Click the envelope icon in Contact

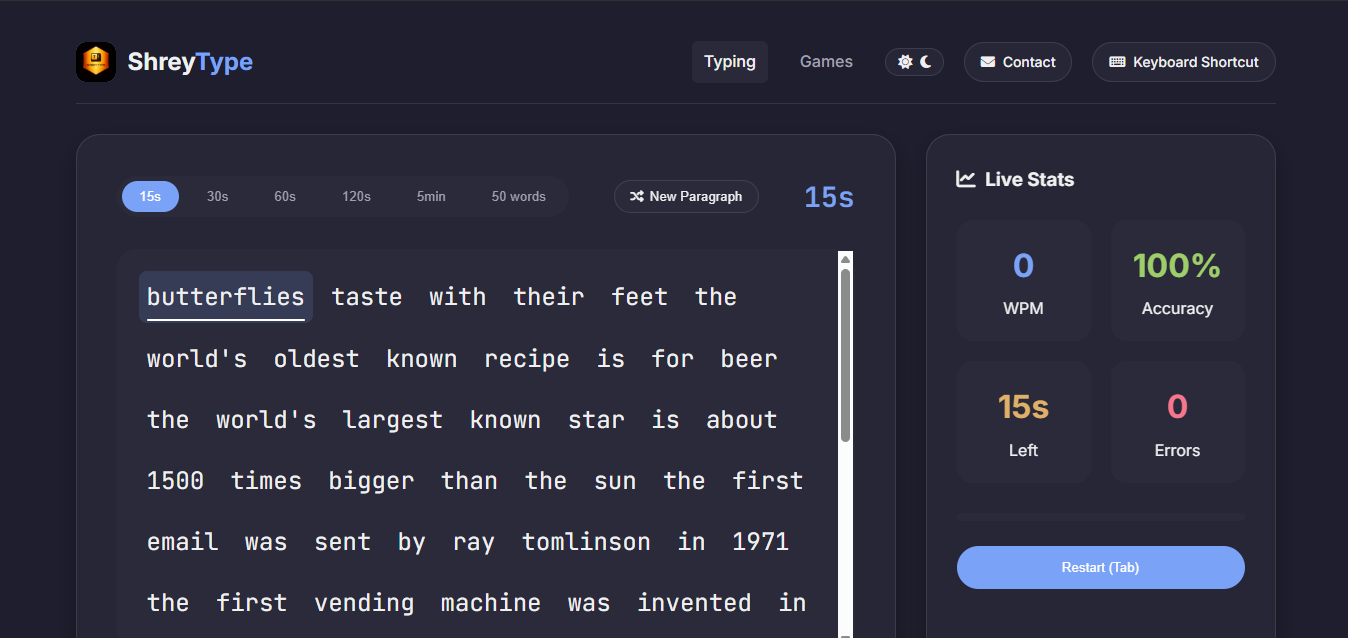click(x=988, y=62)
